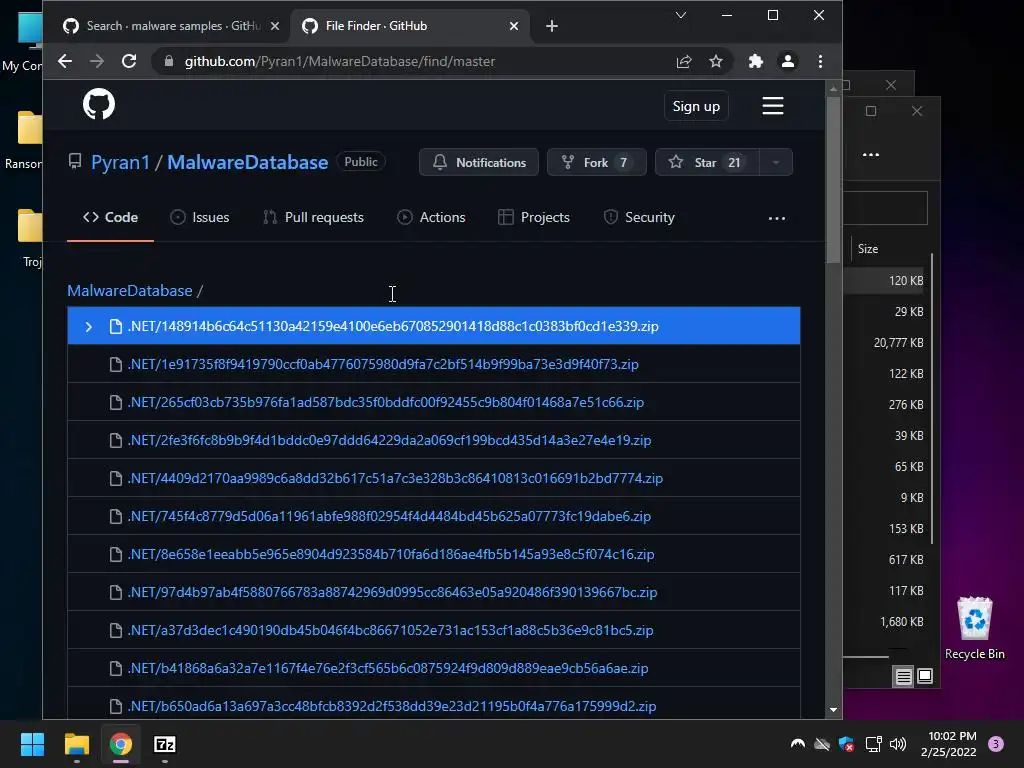This screenshot has height=768, width=1024.
Task: Reload the page with refresh icon
Action: (129, 61)
